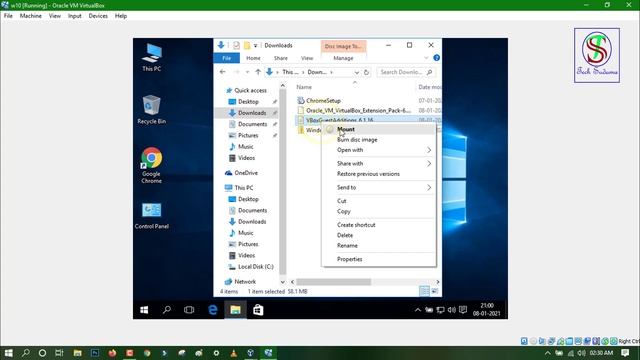Expand Share with submenu arrow

(x=429, y=164)
